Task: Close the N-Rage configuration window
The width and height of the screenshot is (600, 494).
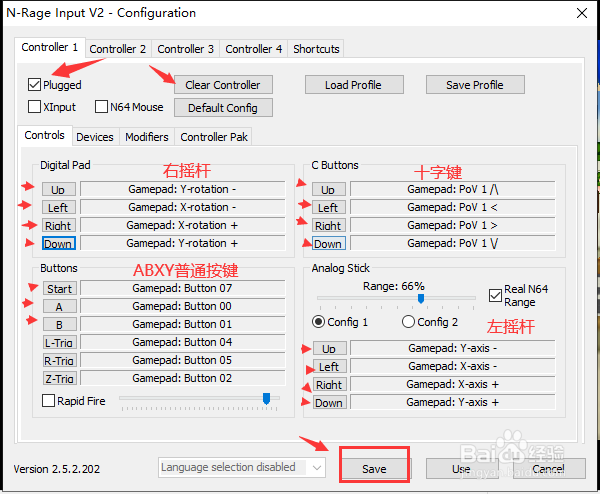Action: [x=582, y=13]
